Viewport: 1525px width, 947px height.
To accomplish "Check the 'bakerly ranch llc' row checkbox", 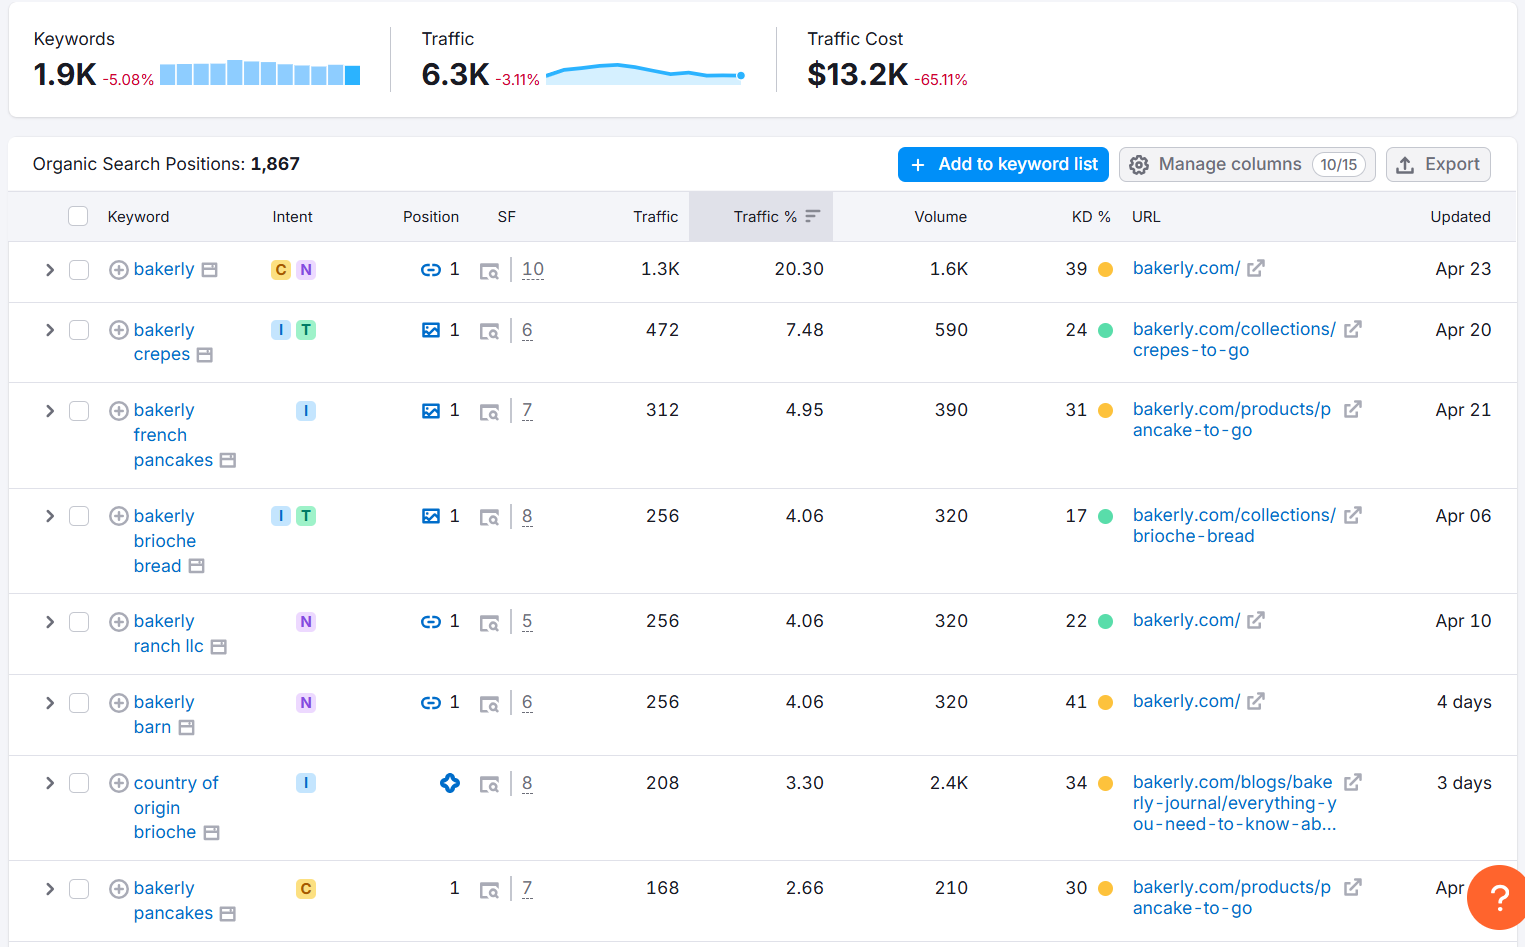I will [79, 622].
